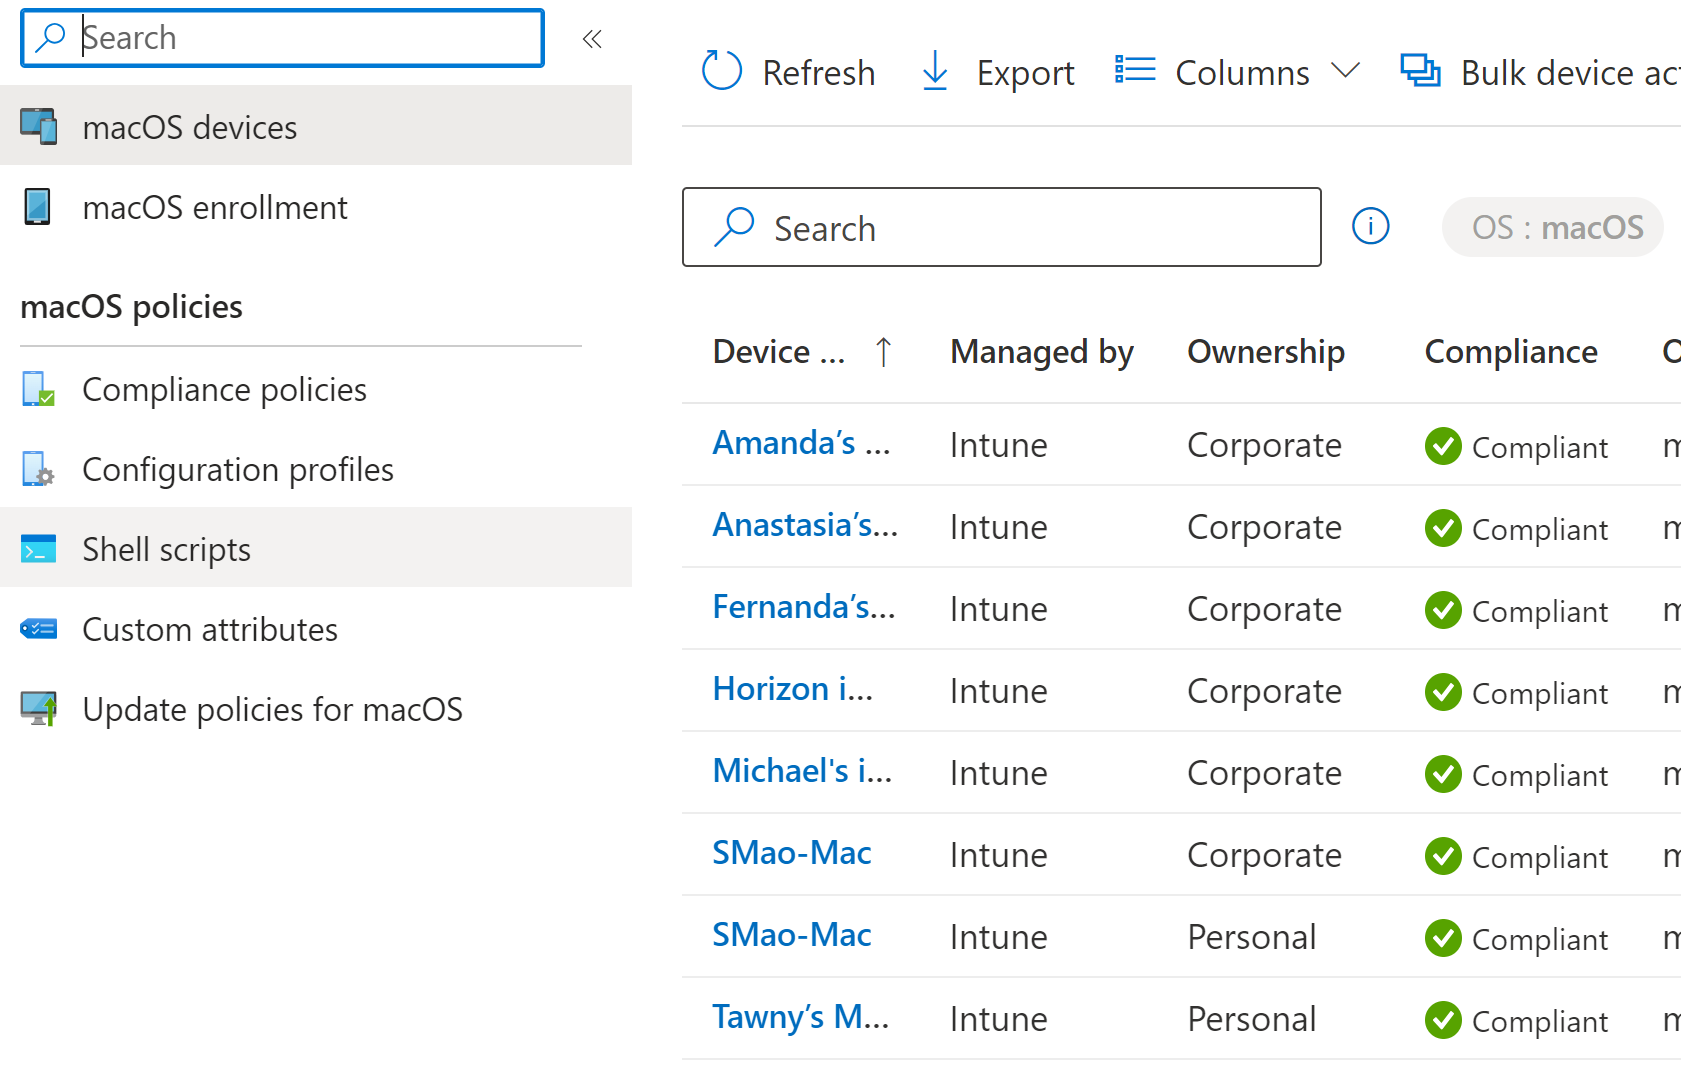The height and width of the screenshot is (1073, 1681).
Task: Collapse the sidebar with the double chevron
Action: tap(592, 39)
